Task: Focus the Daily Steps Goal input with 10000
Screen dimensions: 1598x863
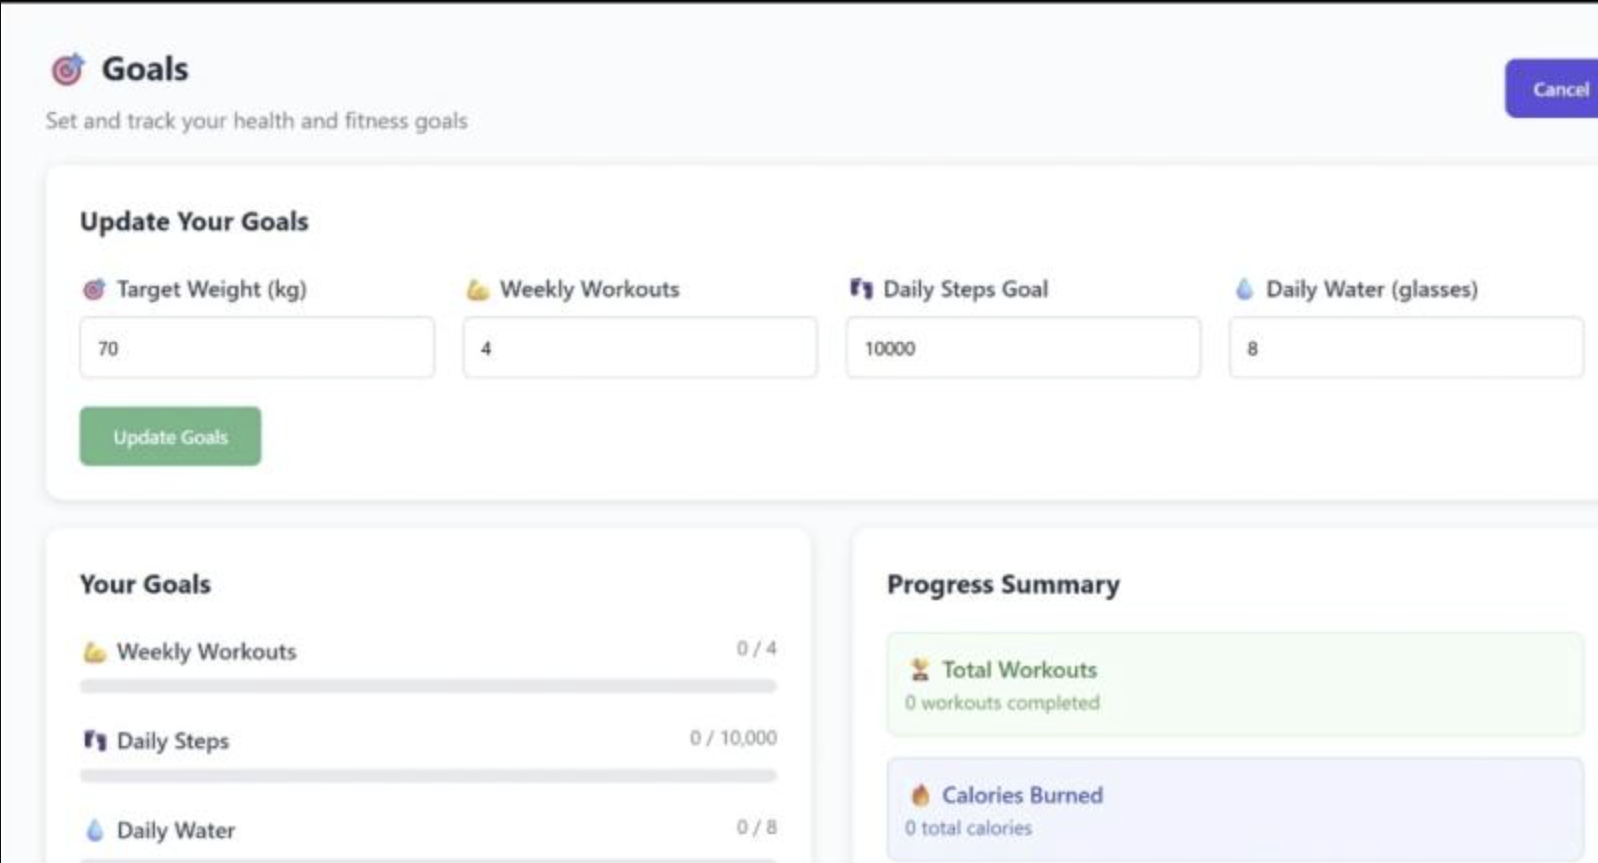Action: point(1023,348)
